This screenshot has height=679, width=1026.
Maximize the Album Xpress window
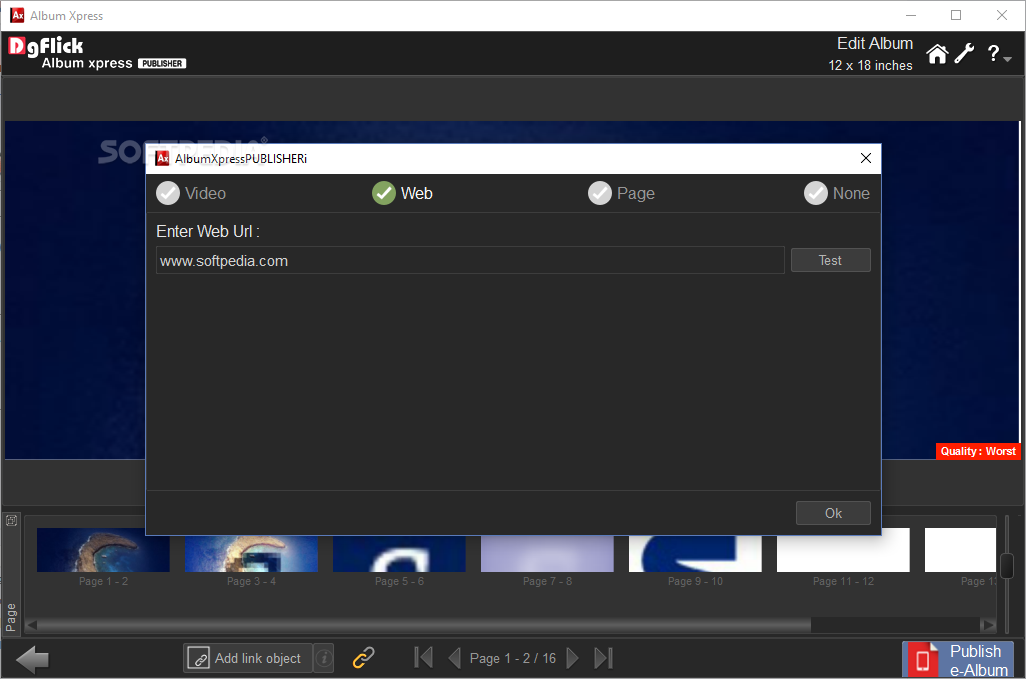click(956, 15)
